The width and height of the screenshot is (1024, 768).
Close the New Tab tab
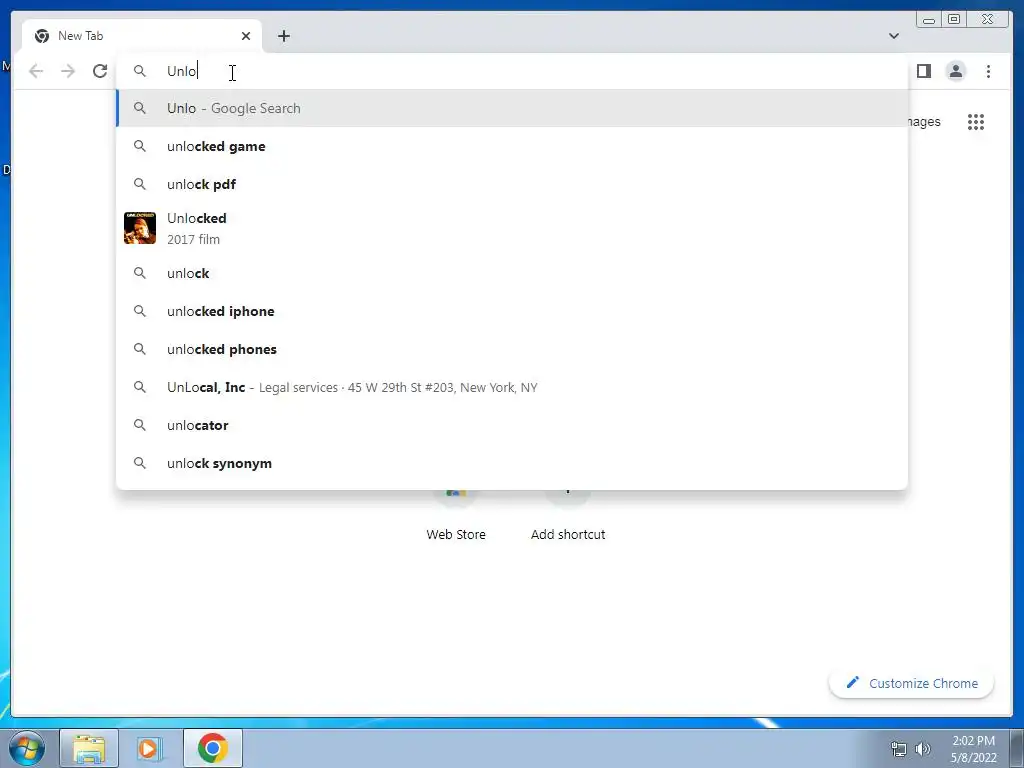(246, 36)
